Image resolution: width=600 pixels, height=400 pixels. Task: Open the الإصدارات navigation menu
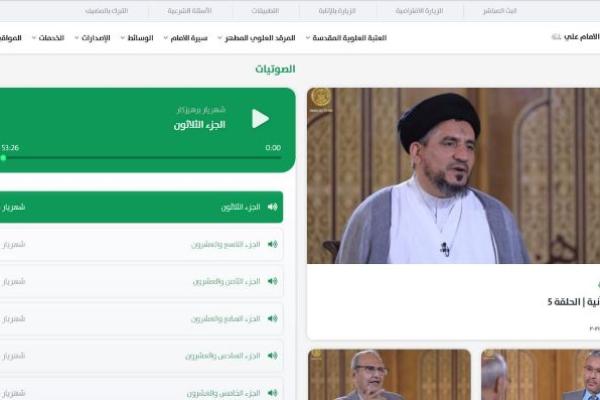point(92,38)
